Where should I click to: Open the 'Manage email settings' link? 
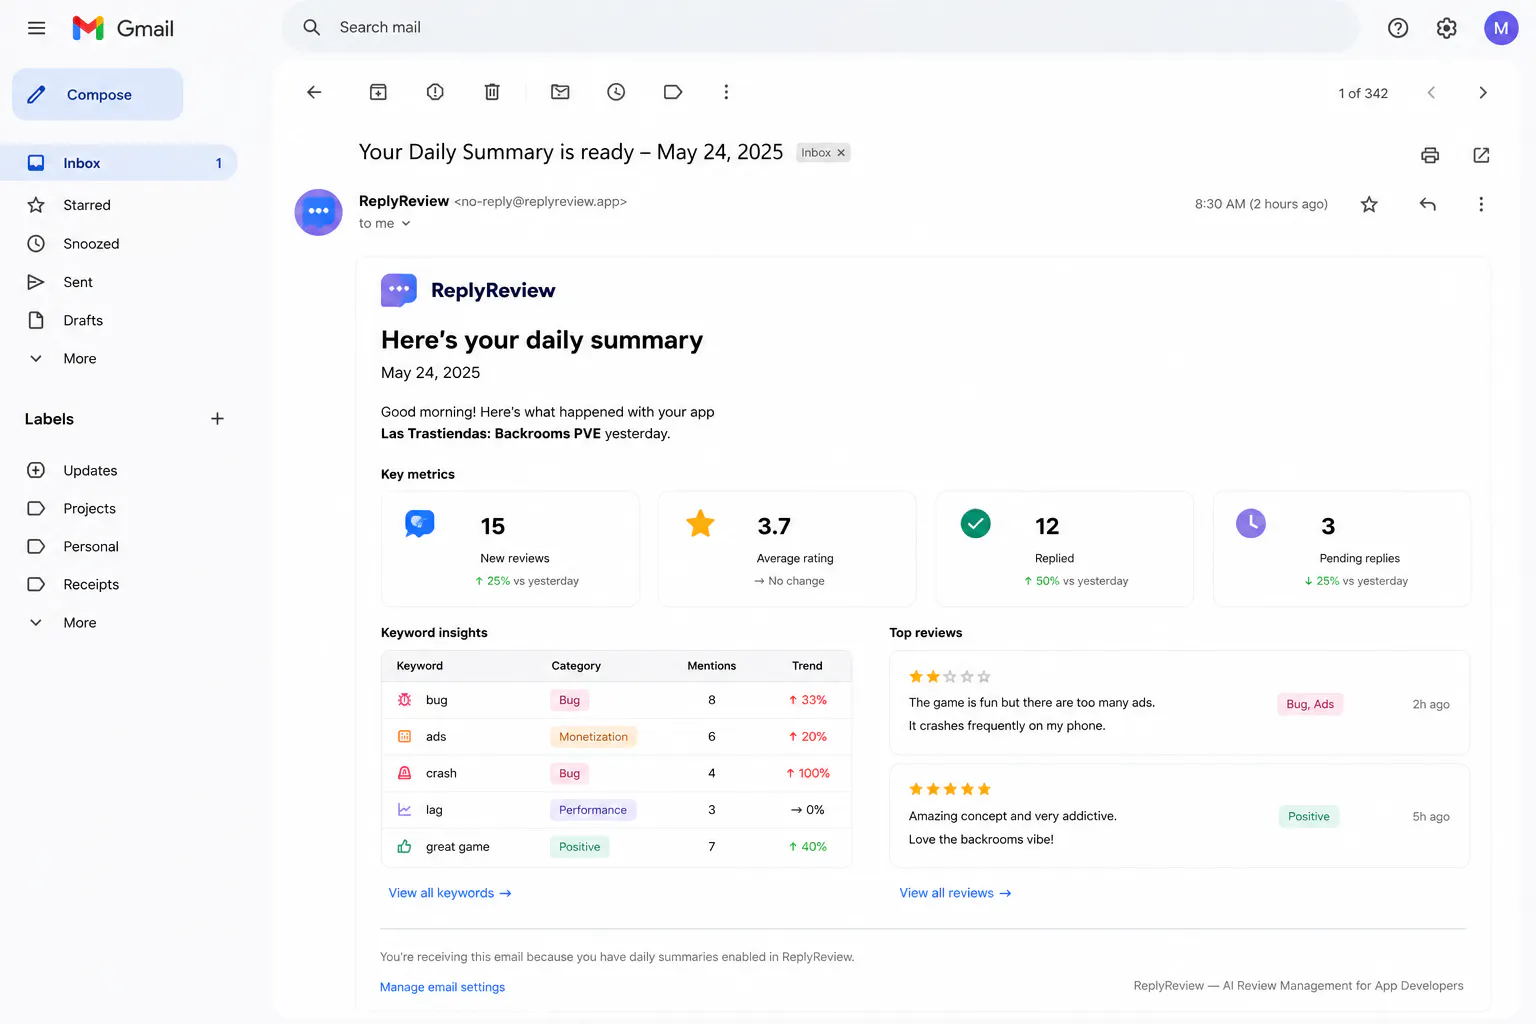(x=442, y=987)
